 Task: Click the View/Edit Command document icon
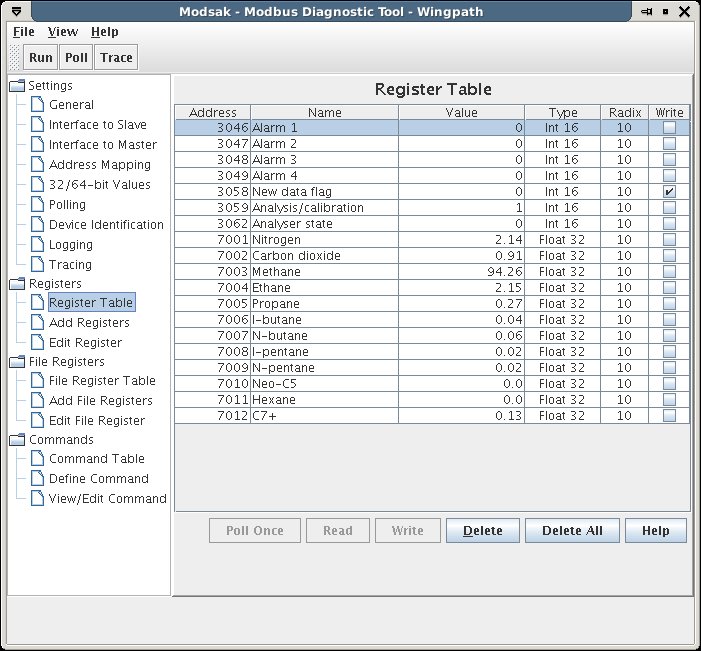tap(38, 498)
